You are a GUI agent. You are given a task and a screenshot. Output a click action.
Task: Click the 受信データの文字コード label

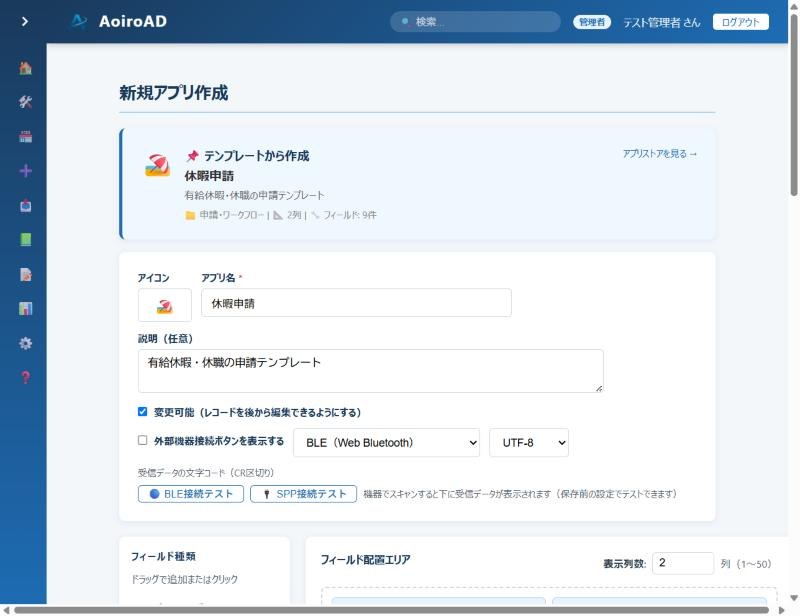[206, 473]
